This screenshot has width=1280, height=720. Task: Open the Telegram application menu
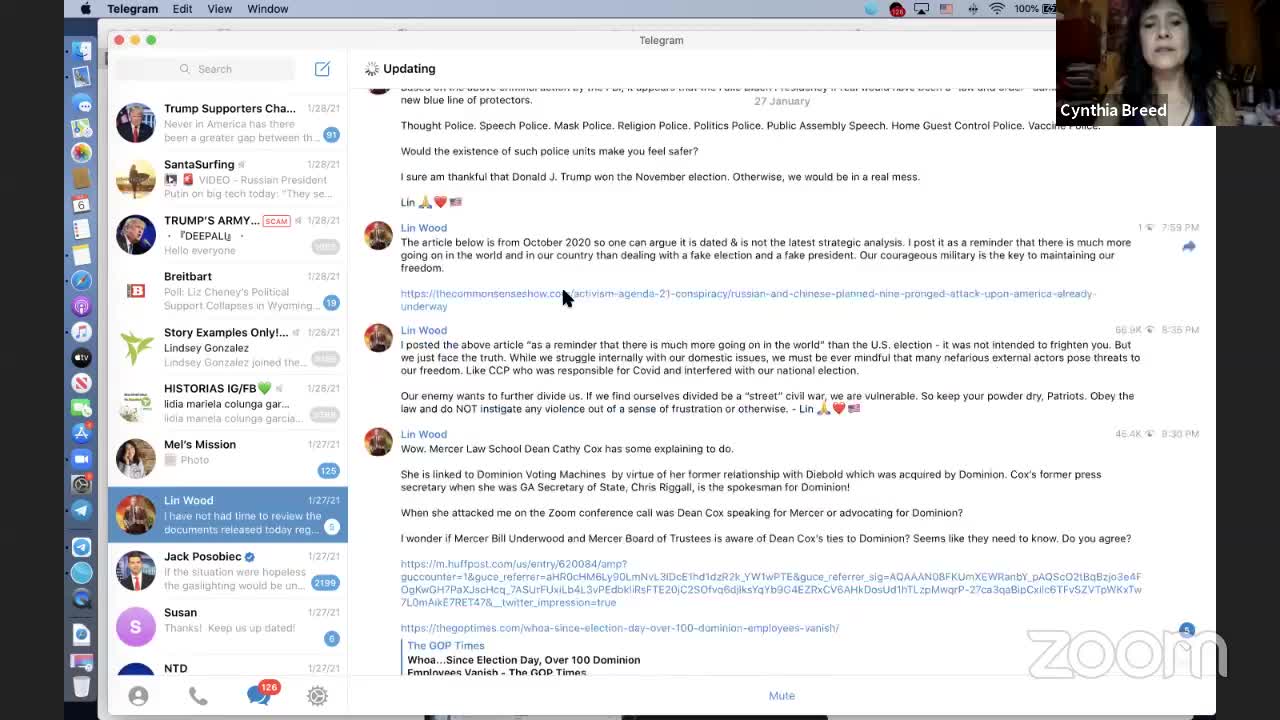click(x=132, y=9)
